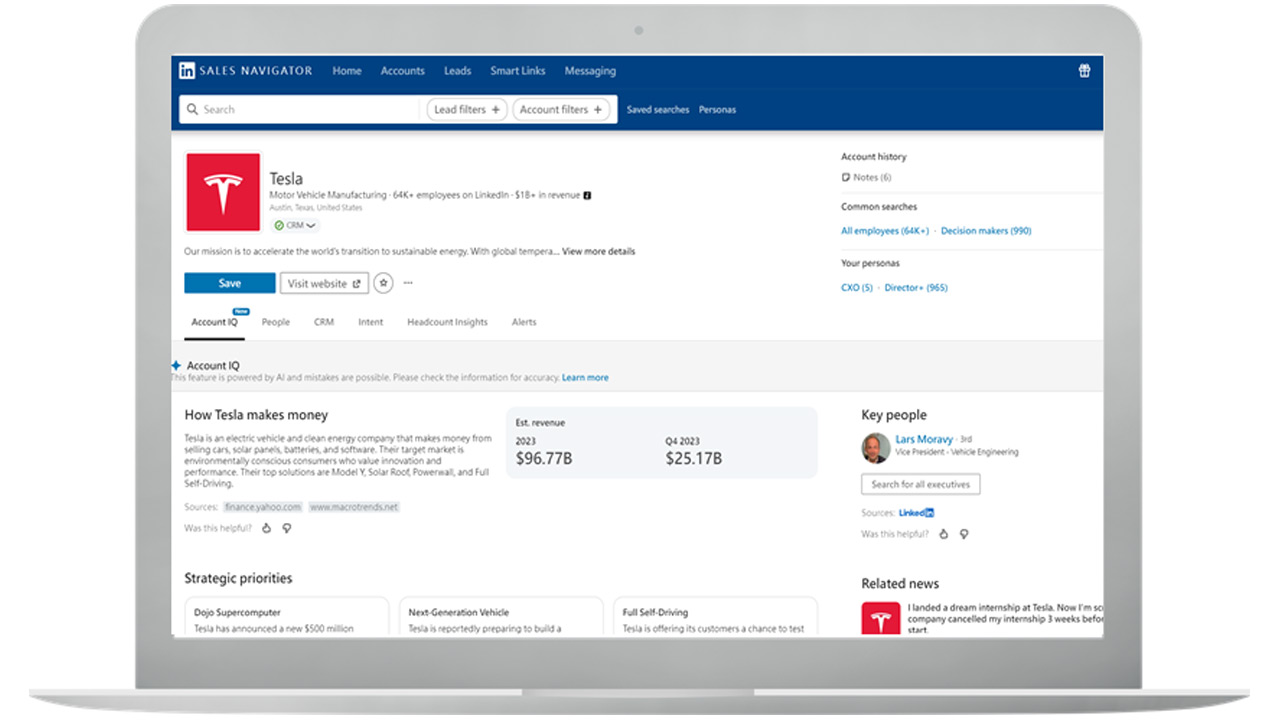Image resolution: width=1280 pixels, height=720 pixels.
Task: Switch to the Intent tab
Action: (370, 322)
